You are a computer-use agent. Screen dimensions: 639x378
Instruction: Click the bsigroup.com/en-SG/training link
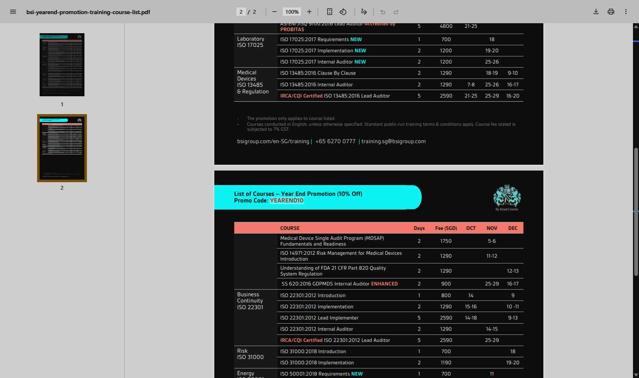[273, 141]
